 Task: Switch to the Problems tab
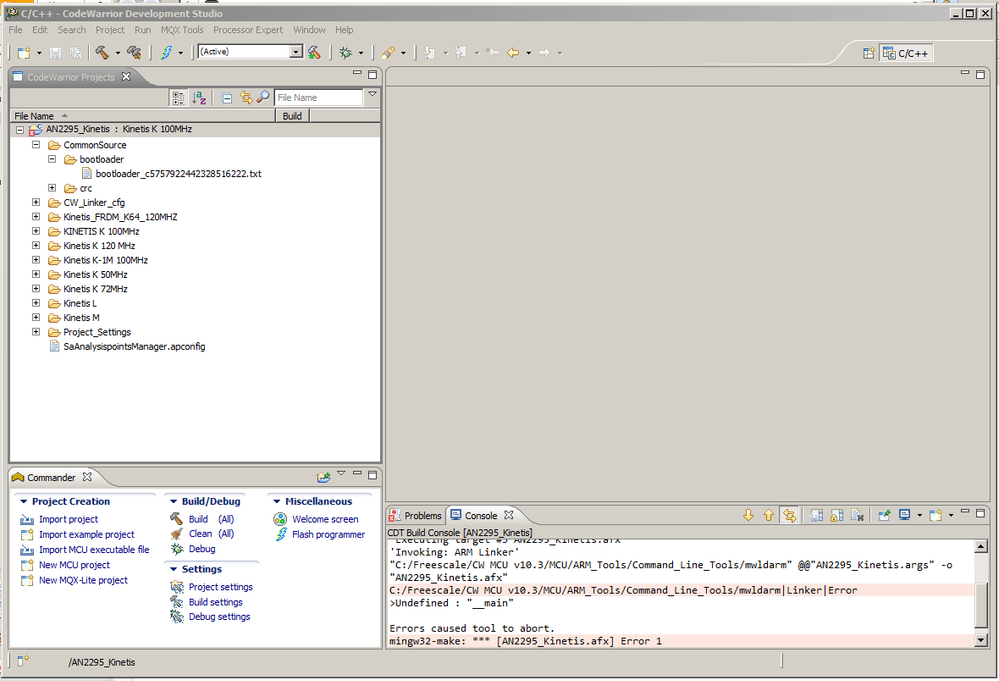(416, 515)
